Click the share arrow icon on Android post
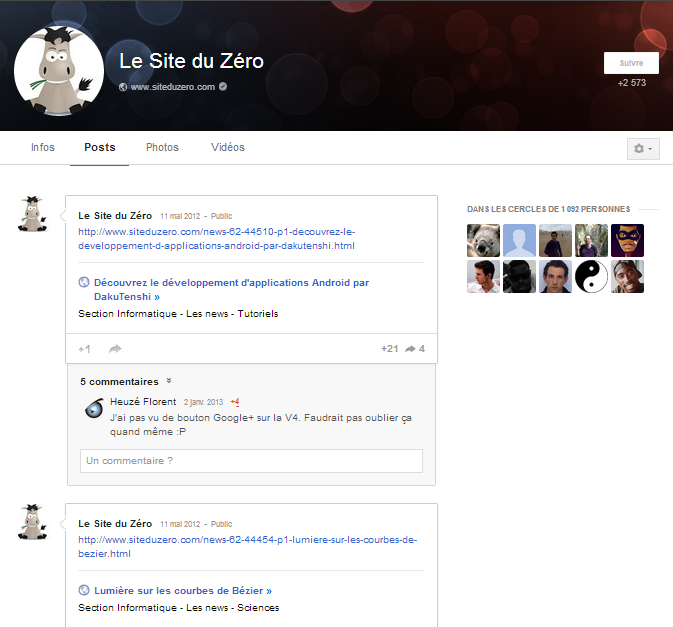 tap(115, 349)
